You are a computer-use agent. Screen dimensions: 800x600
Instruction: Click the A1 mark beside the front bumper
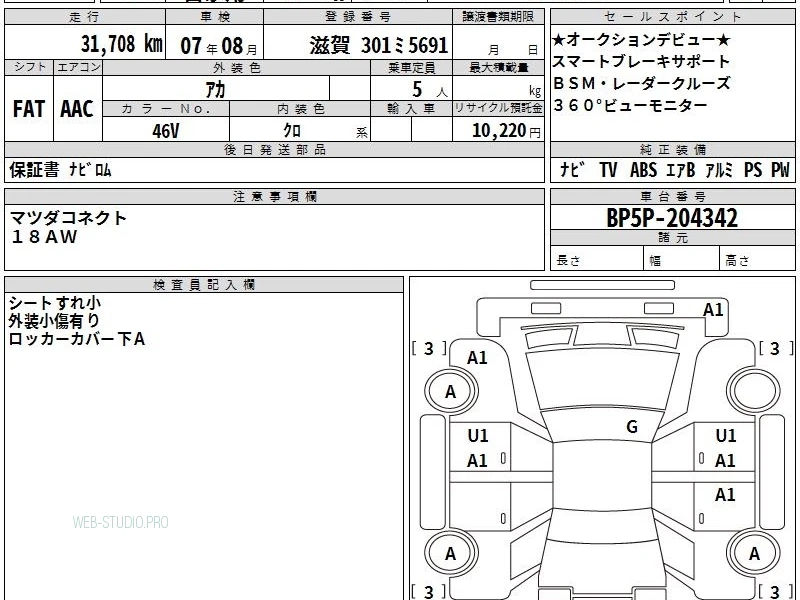click(713, 310)
